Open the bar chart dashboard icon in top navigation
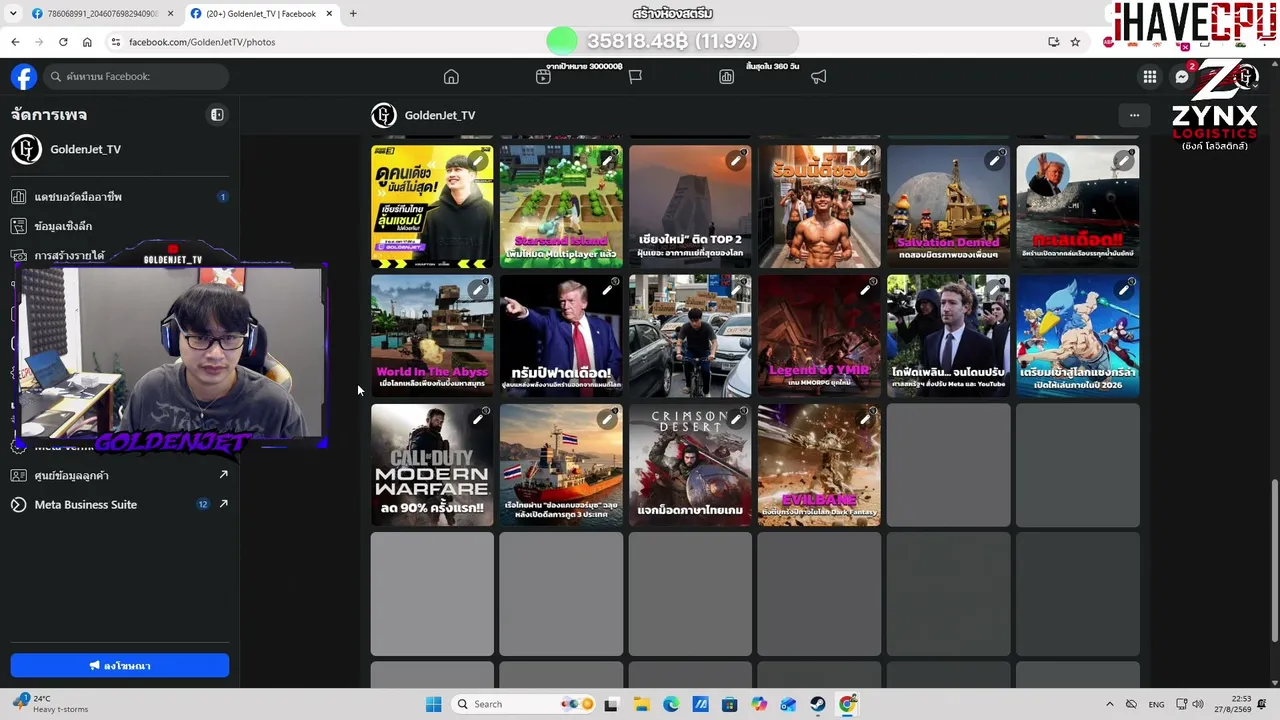 click(727, 77)
